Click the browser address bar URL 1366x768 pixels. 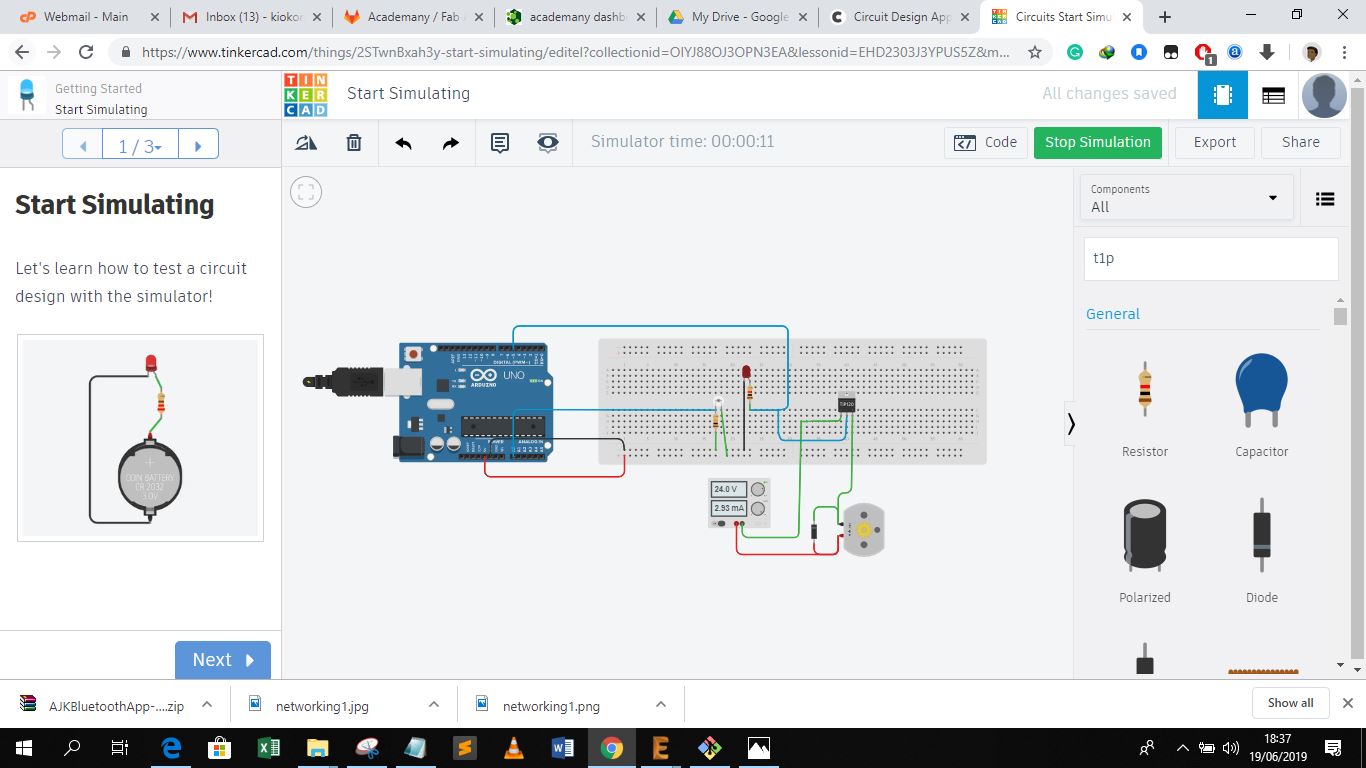[575, 52]
